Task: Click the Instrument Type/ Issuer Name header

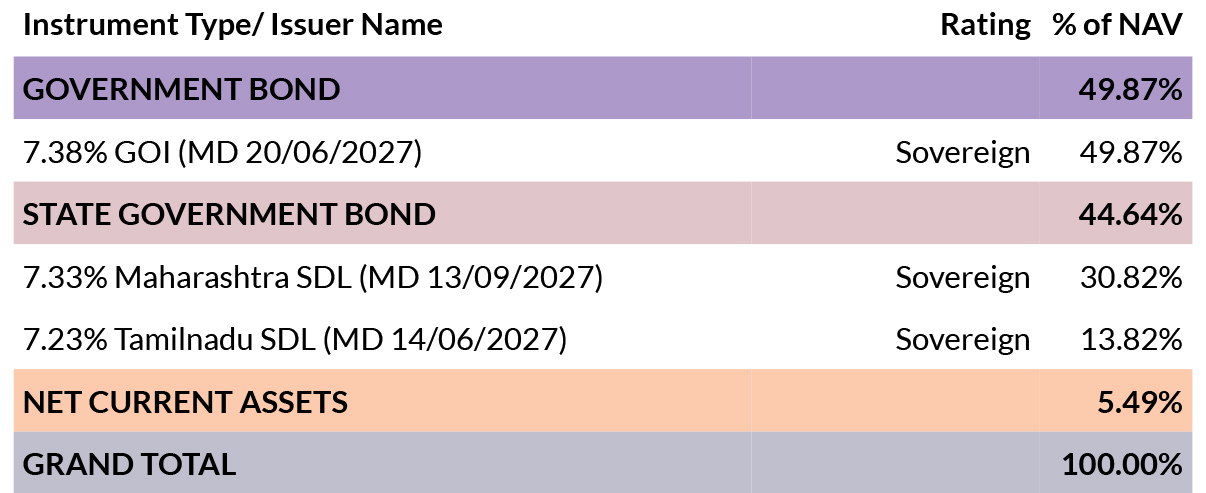Action: 232,26
